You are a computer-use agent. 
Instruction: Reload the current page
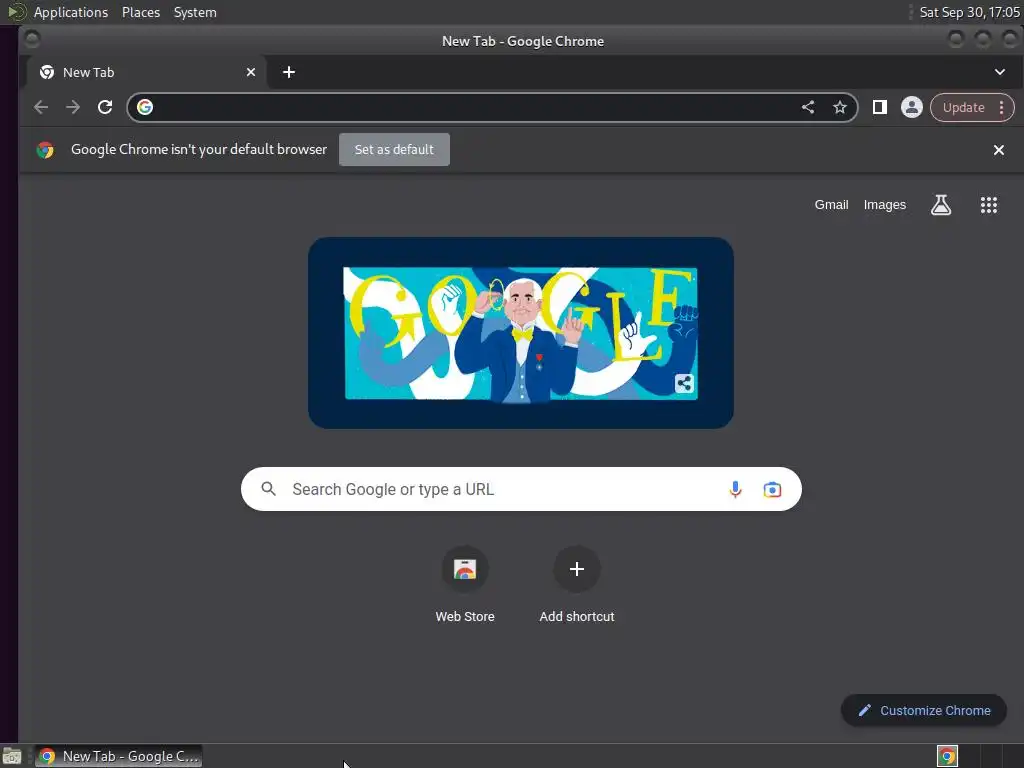tap(104, 107)
